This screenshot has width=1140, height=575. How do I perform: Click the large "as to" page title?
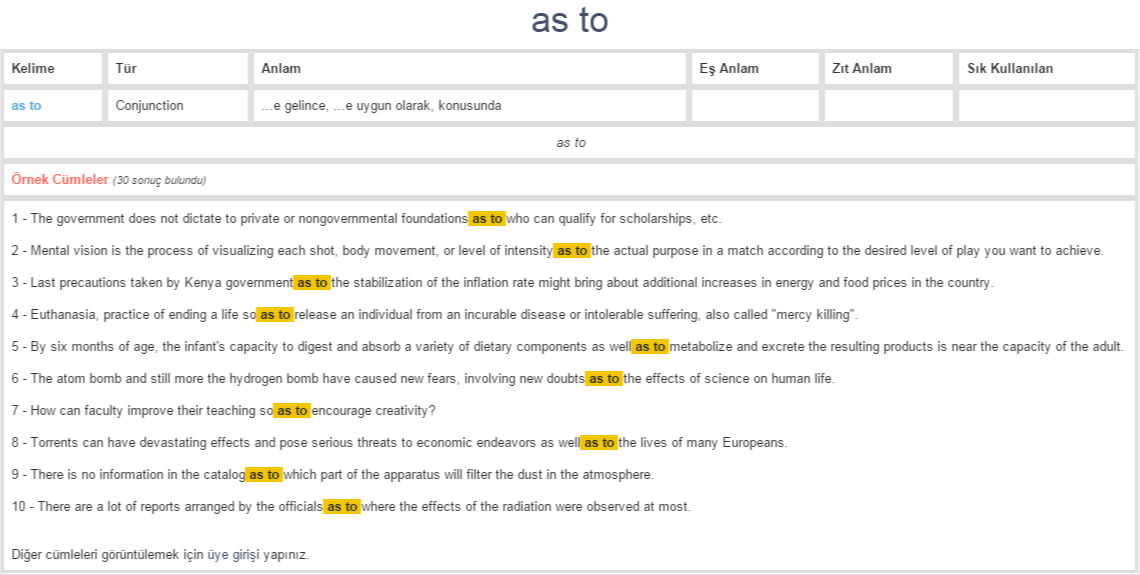[x=569, y=21]
